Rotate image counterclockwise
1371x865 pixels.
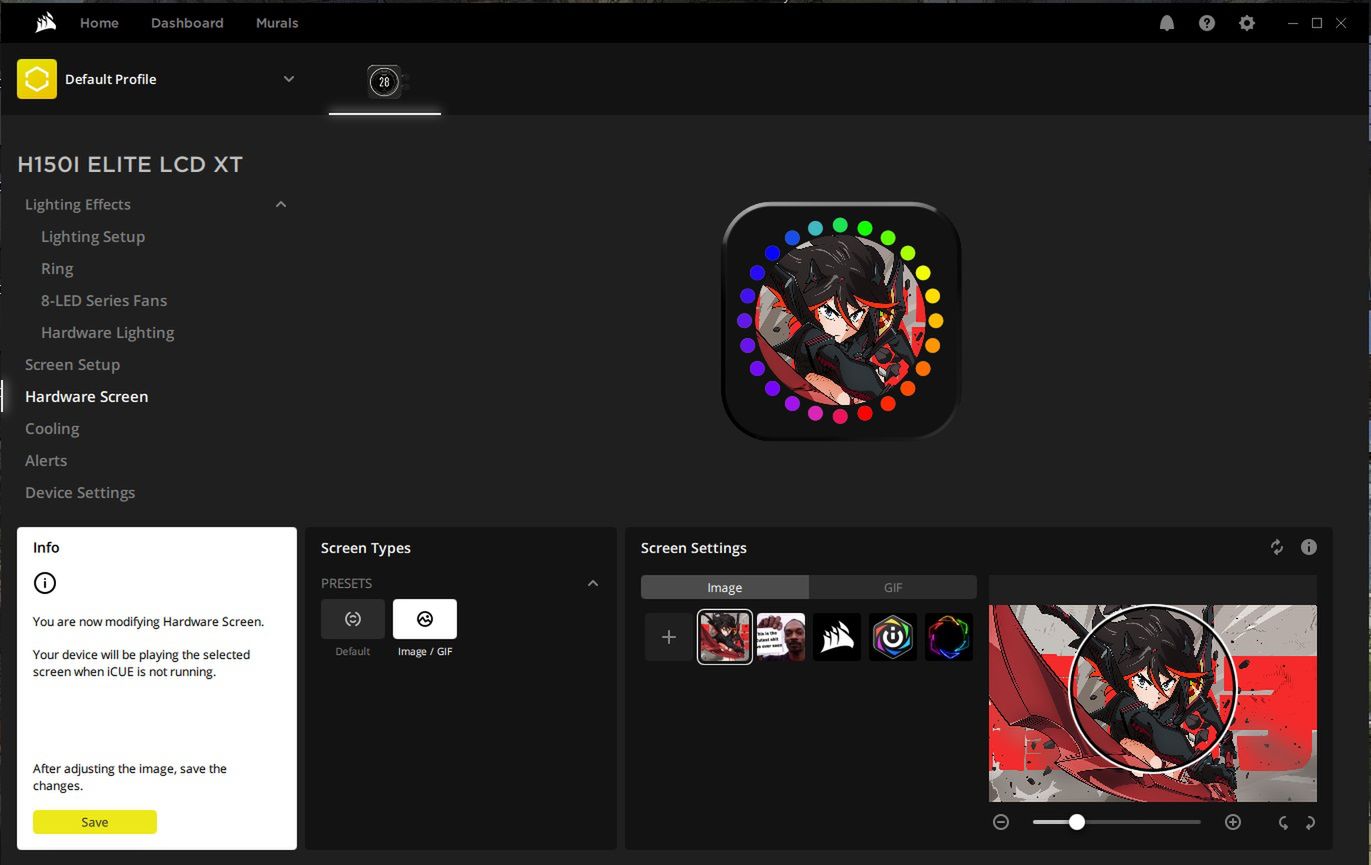(1284, 823)
